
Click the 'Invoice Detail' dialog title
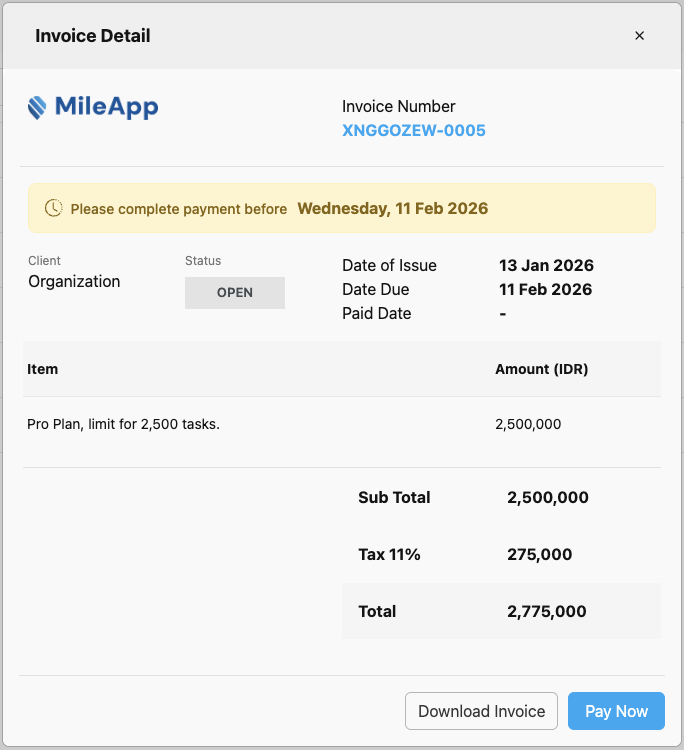coord(93,36)
